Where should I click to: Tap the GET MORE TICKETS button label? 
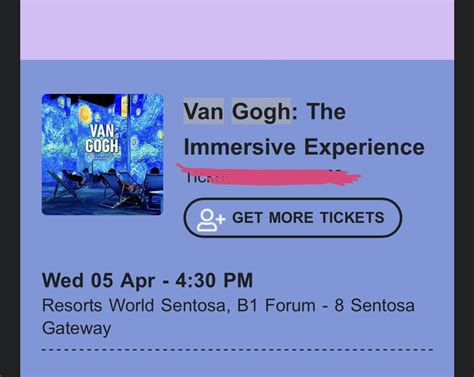coord(308,218)
